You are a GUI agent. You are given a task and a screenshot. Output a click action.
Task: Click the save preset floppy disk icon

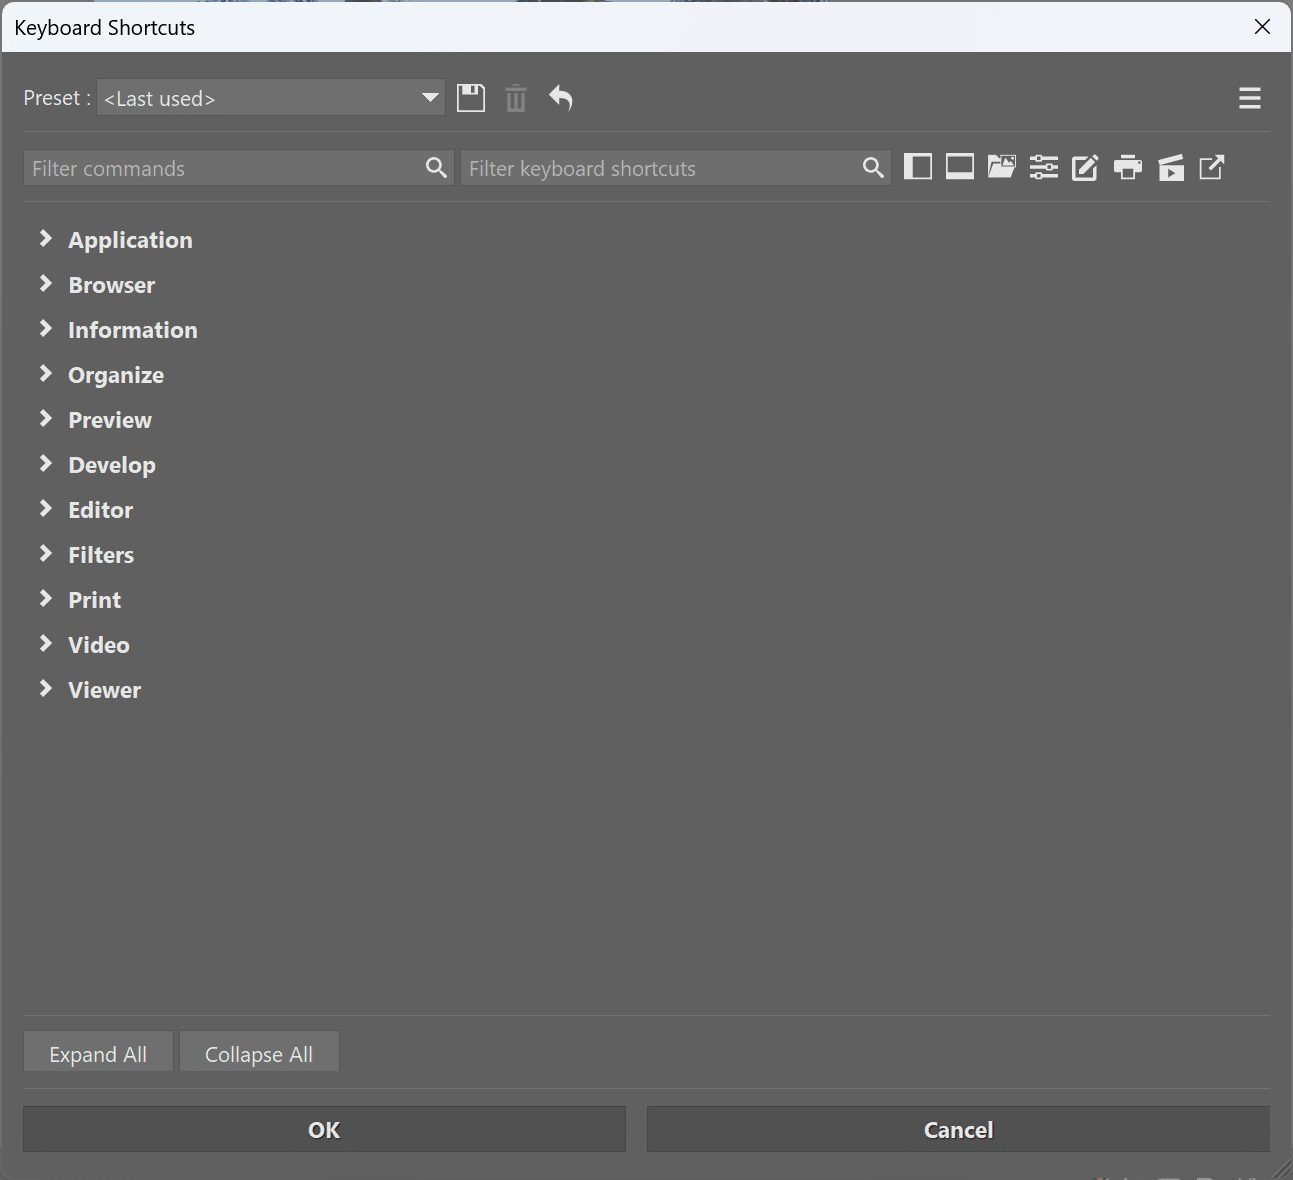coord(471,98)
